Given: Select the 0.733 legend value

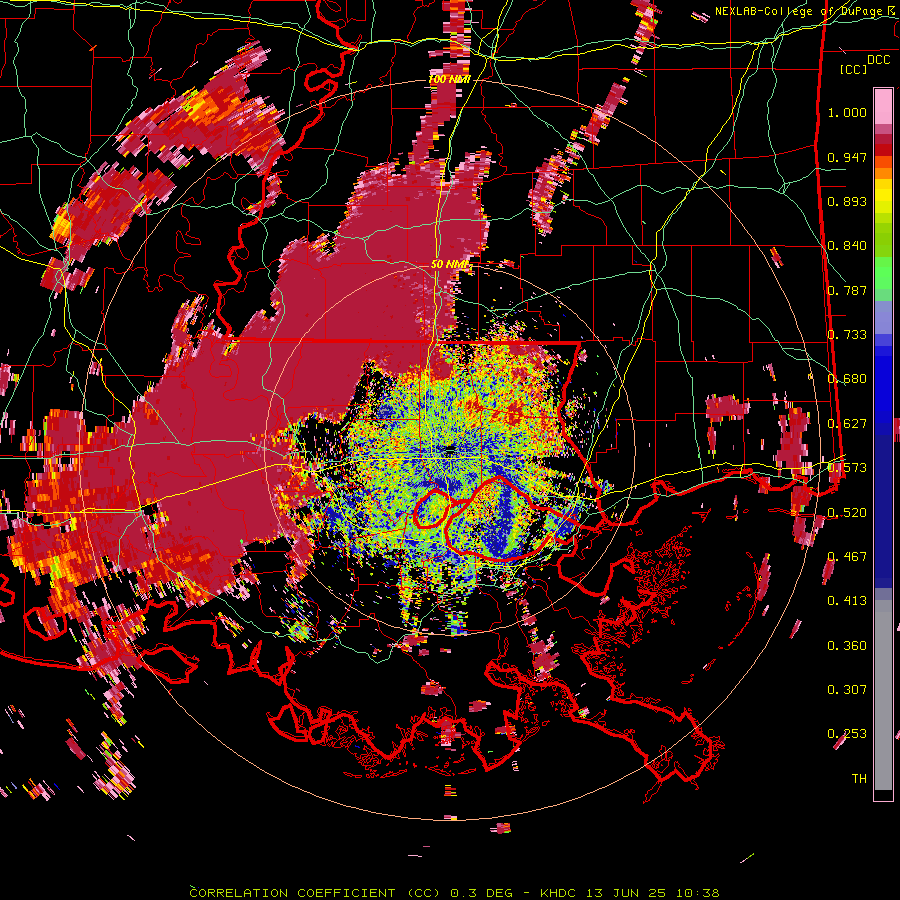Looking at the screenshot, I should click(x=847, y=335).
